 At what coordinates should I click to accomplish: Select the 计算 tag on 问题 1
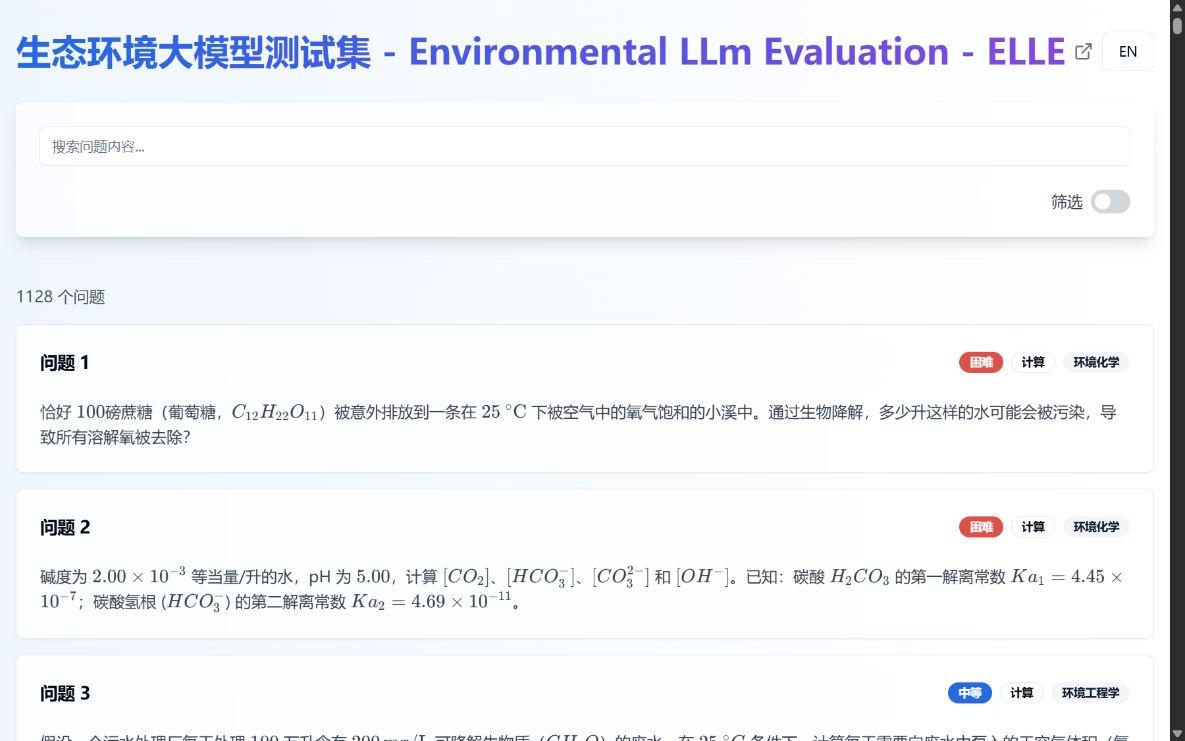1032,362
